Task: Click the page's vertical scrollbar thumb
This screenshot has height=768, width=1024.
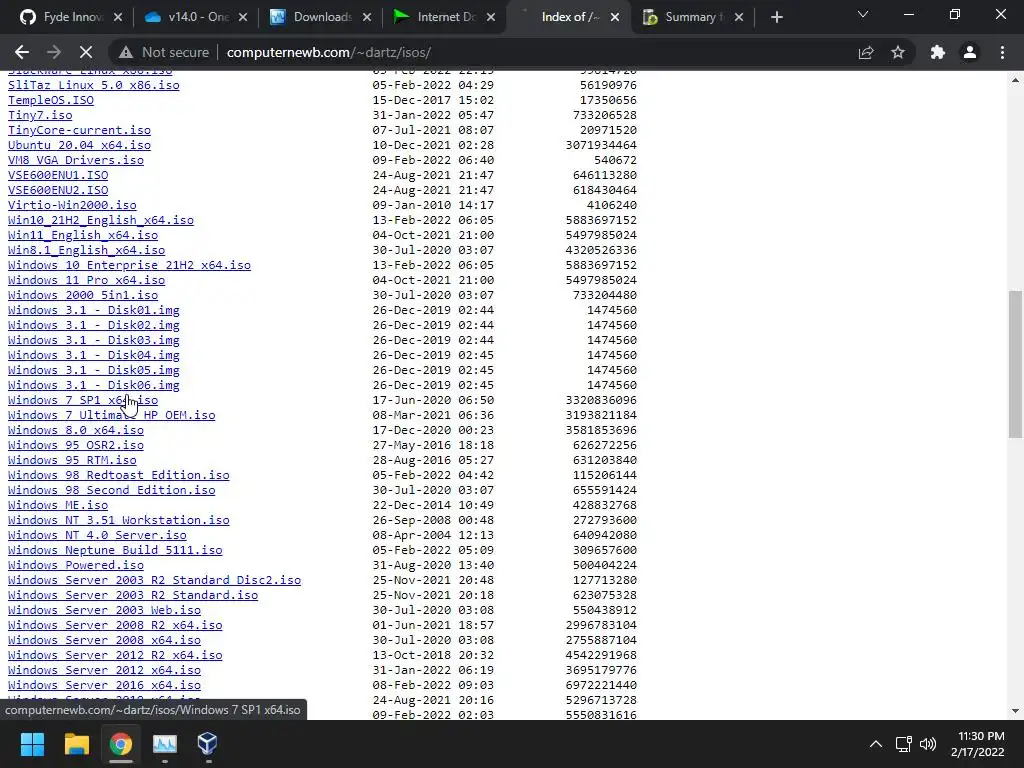Action: (1015, 364)
